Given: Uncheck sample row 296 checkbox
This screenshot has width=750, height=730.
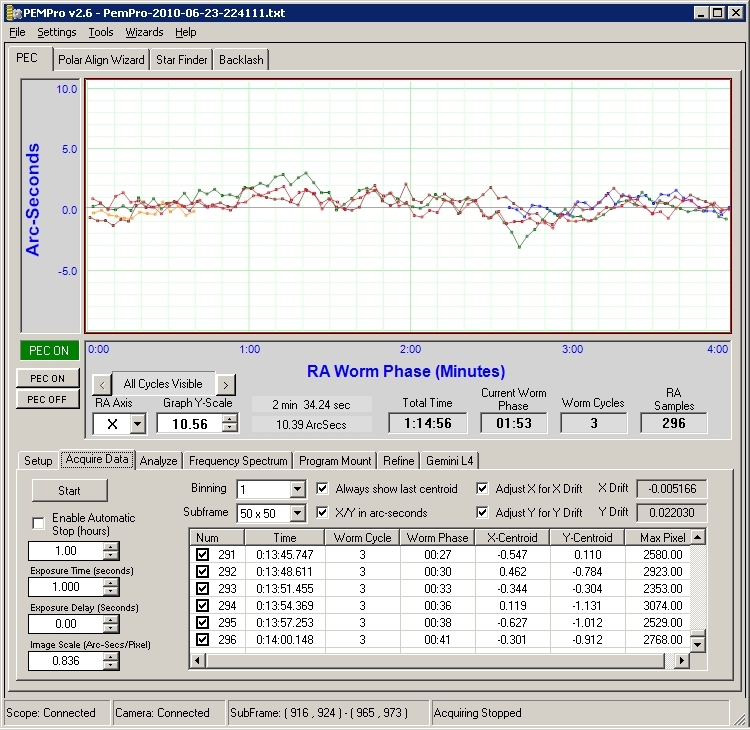Looking at the screenshot, I should click(x=202, y=640).
